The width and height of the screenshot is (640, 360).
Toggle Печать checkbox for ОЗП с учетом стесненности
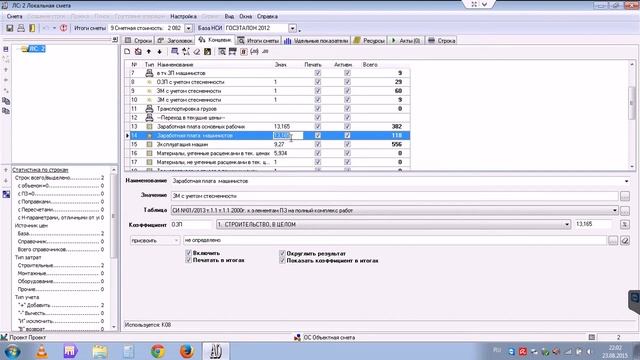pyautogui.click(x=318, y=82)
